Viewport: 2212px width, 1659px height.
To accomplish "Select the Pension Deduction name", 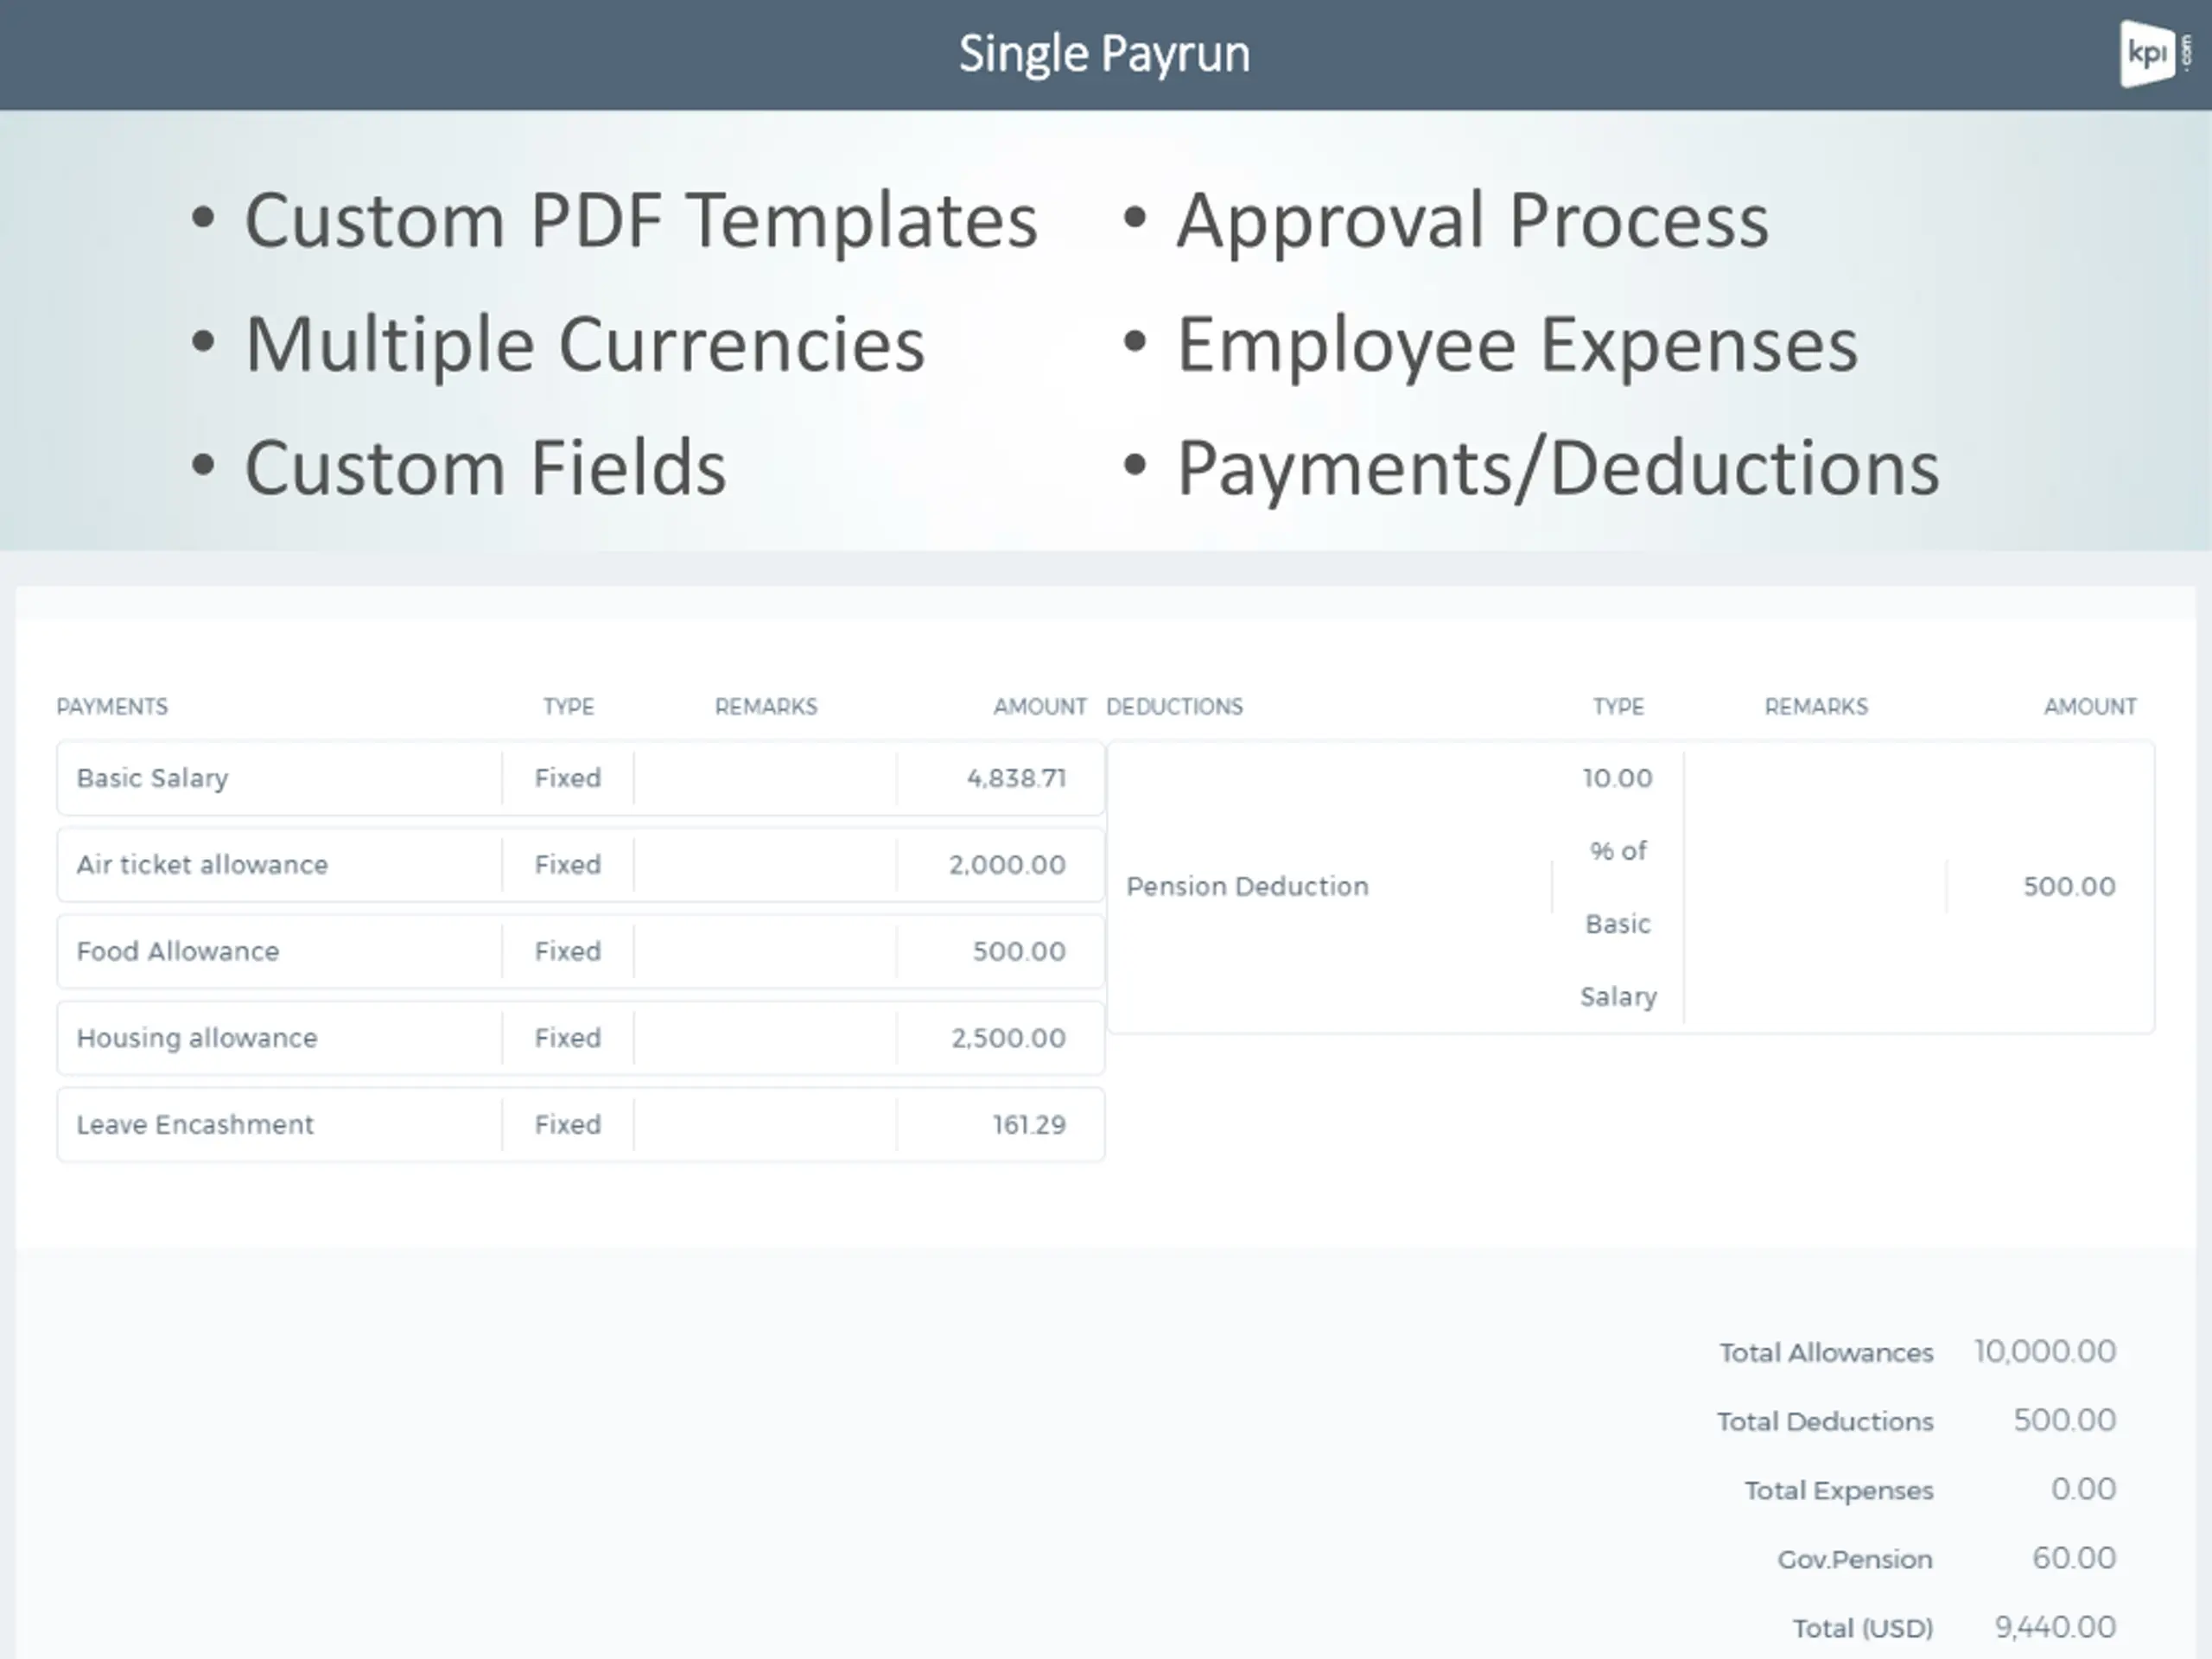I will point(1247,887).
